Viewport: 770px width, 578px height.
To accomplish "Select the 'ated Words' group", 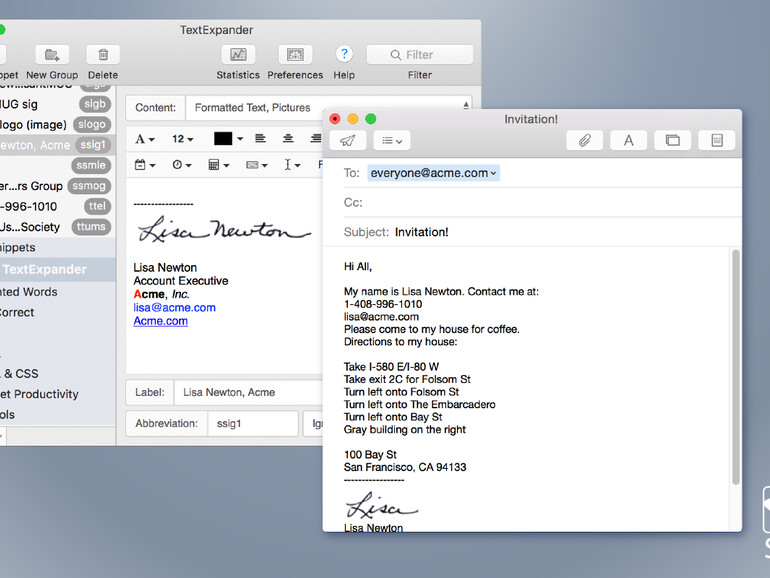I will tap(56, 292).
